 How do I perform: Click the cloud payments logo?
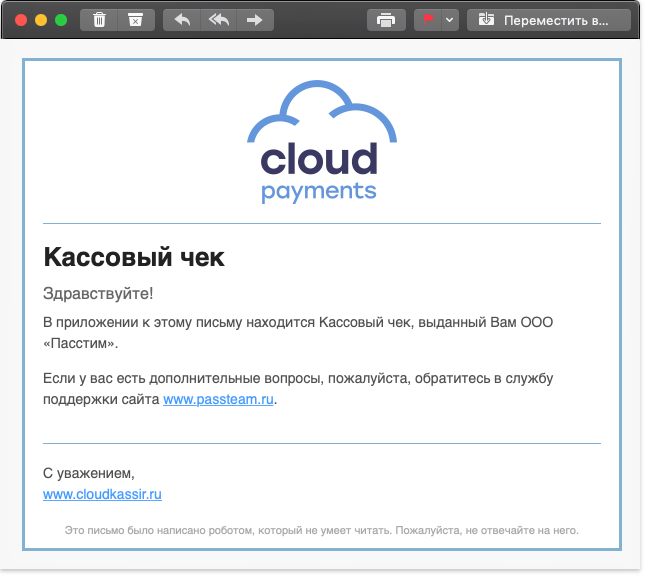[x=321, y=142]
